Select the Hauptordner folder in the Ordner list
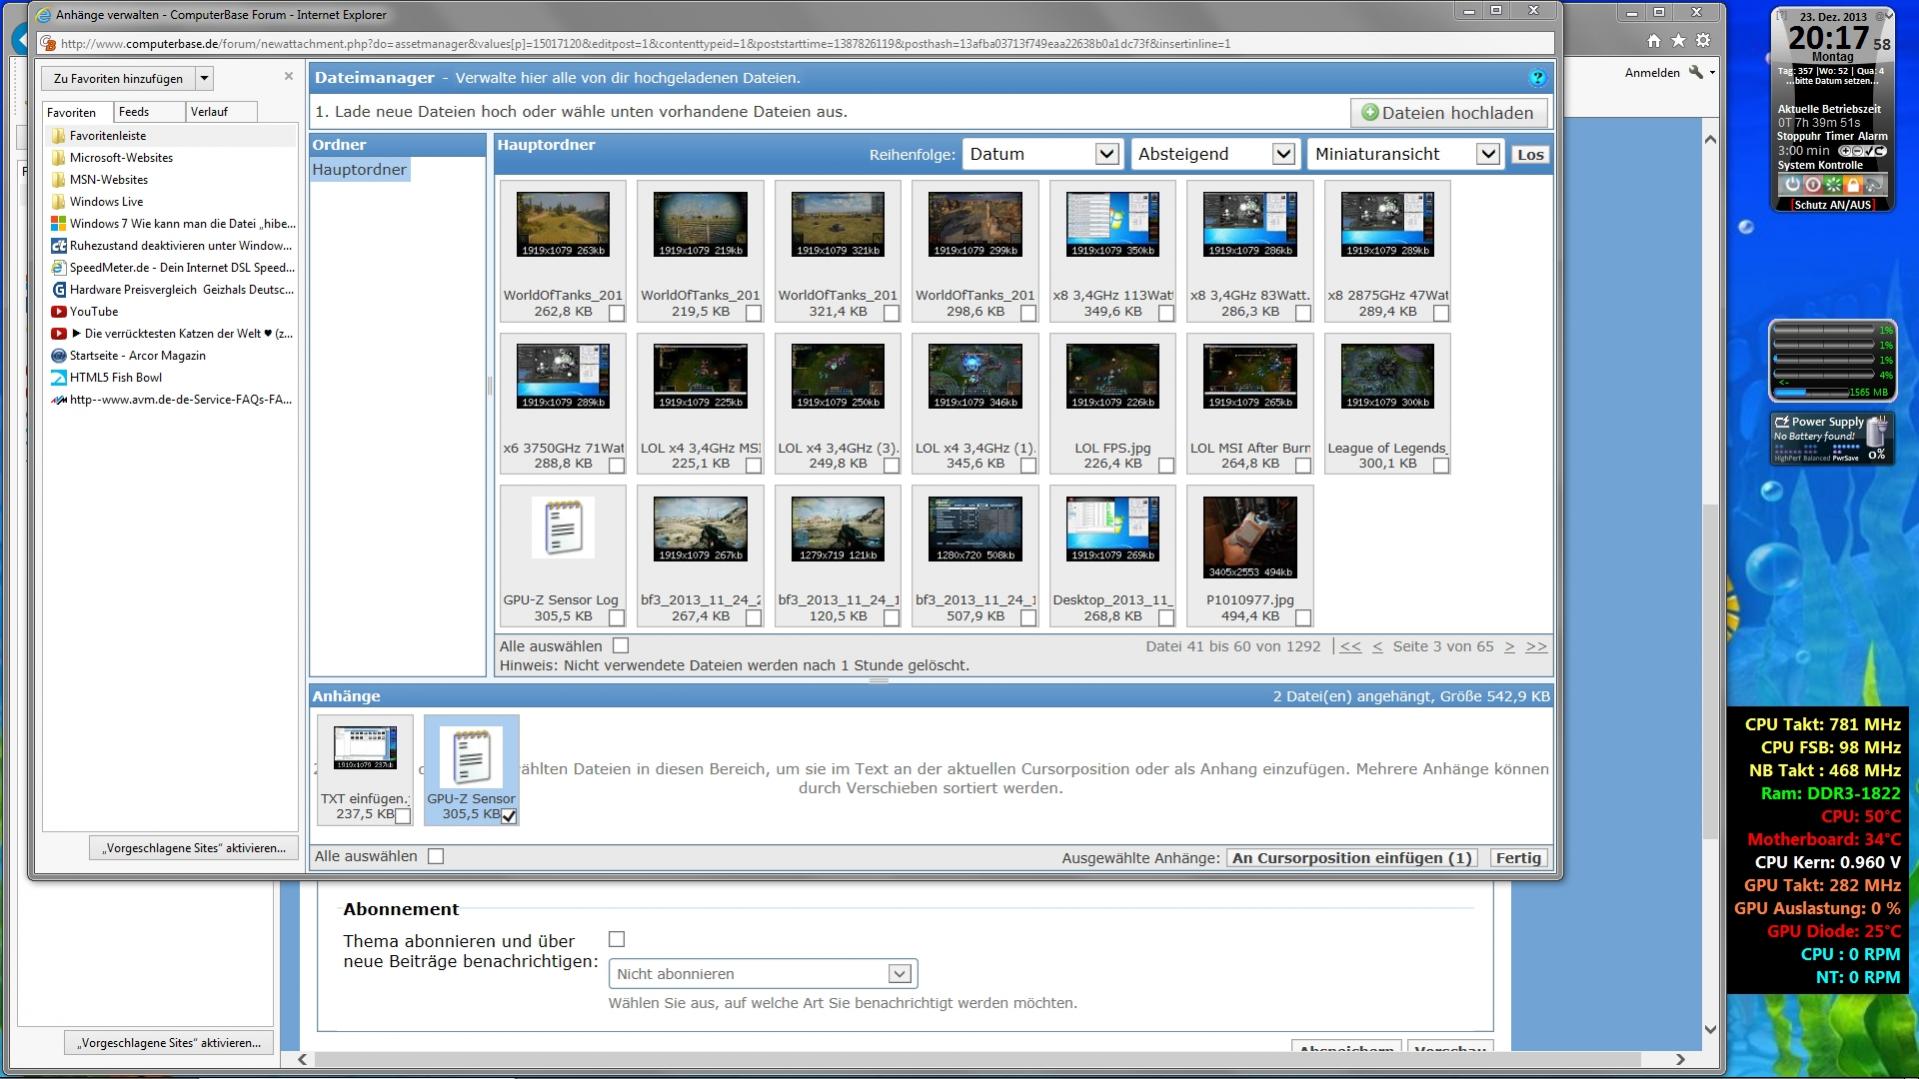The width and height of the screenshot is (1919, 1079). 359,170
